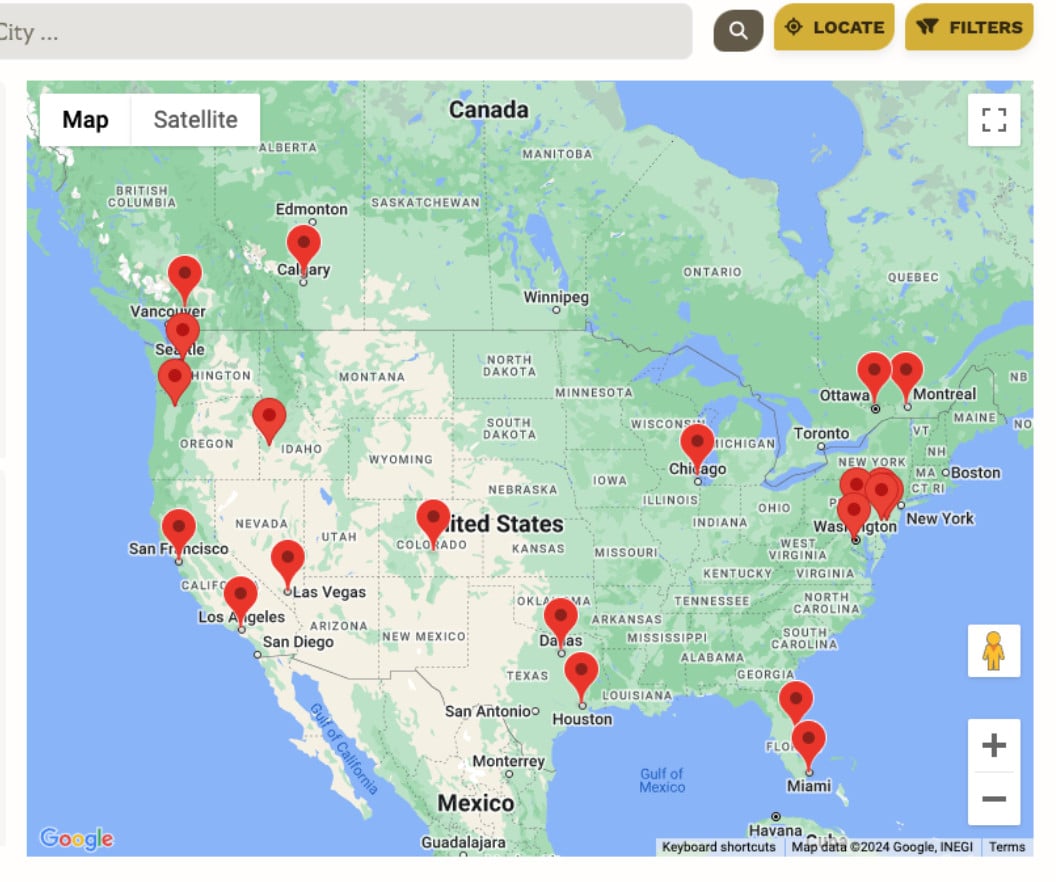Open the Montreal location pin
The width and height of the screenshot is (1056, 882).
coord(906,373)
